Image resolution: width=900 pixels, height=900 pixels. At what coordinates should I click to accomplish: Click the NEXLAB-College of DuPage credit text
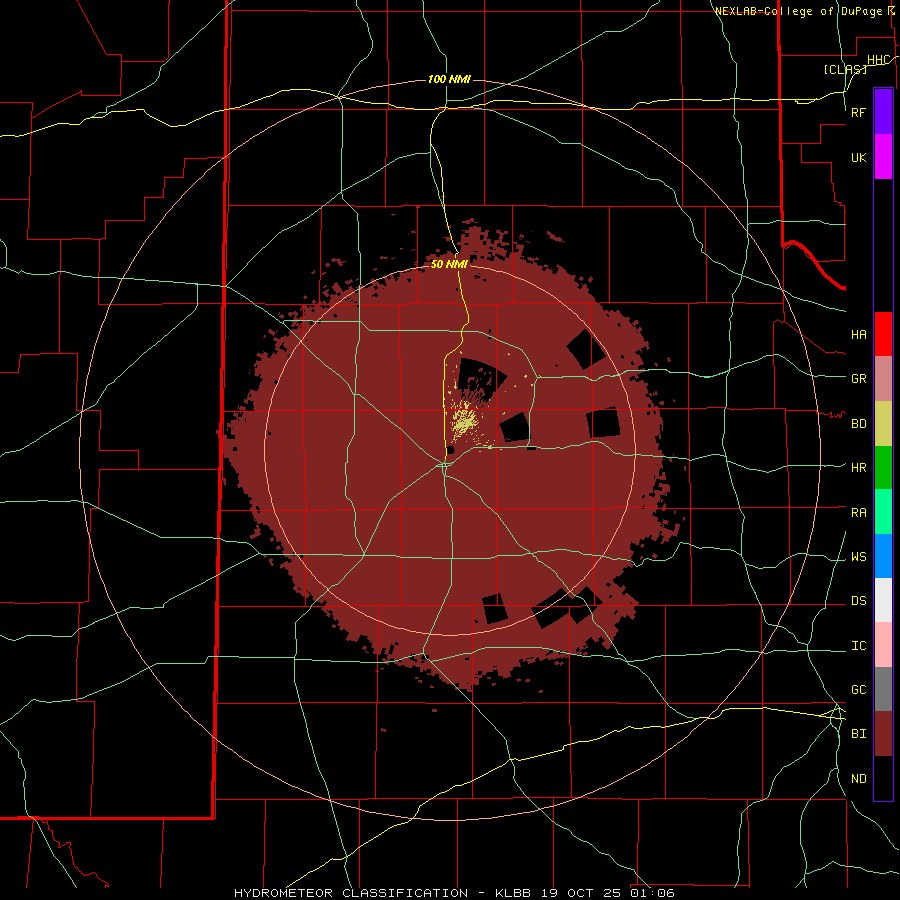click(798, 11)
